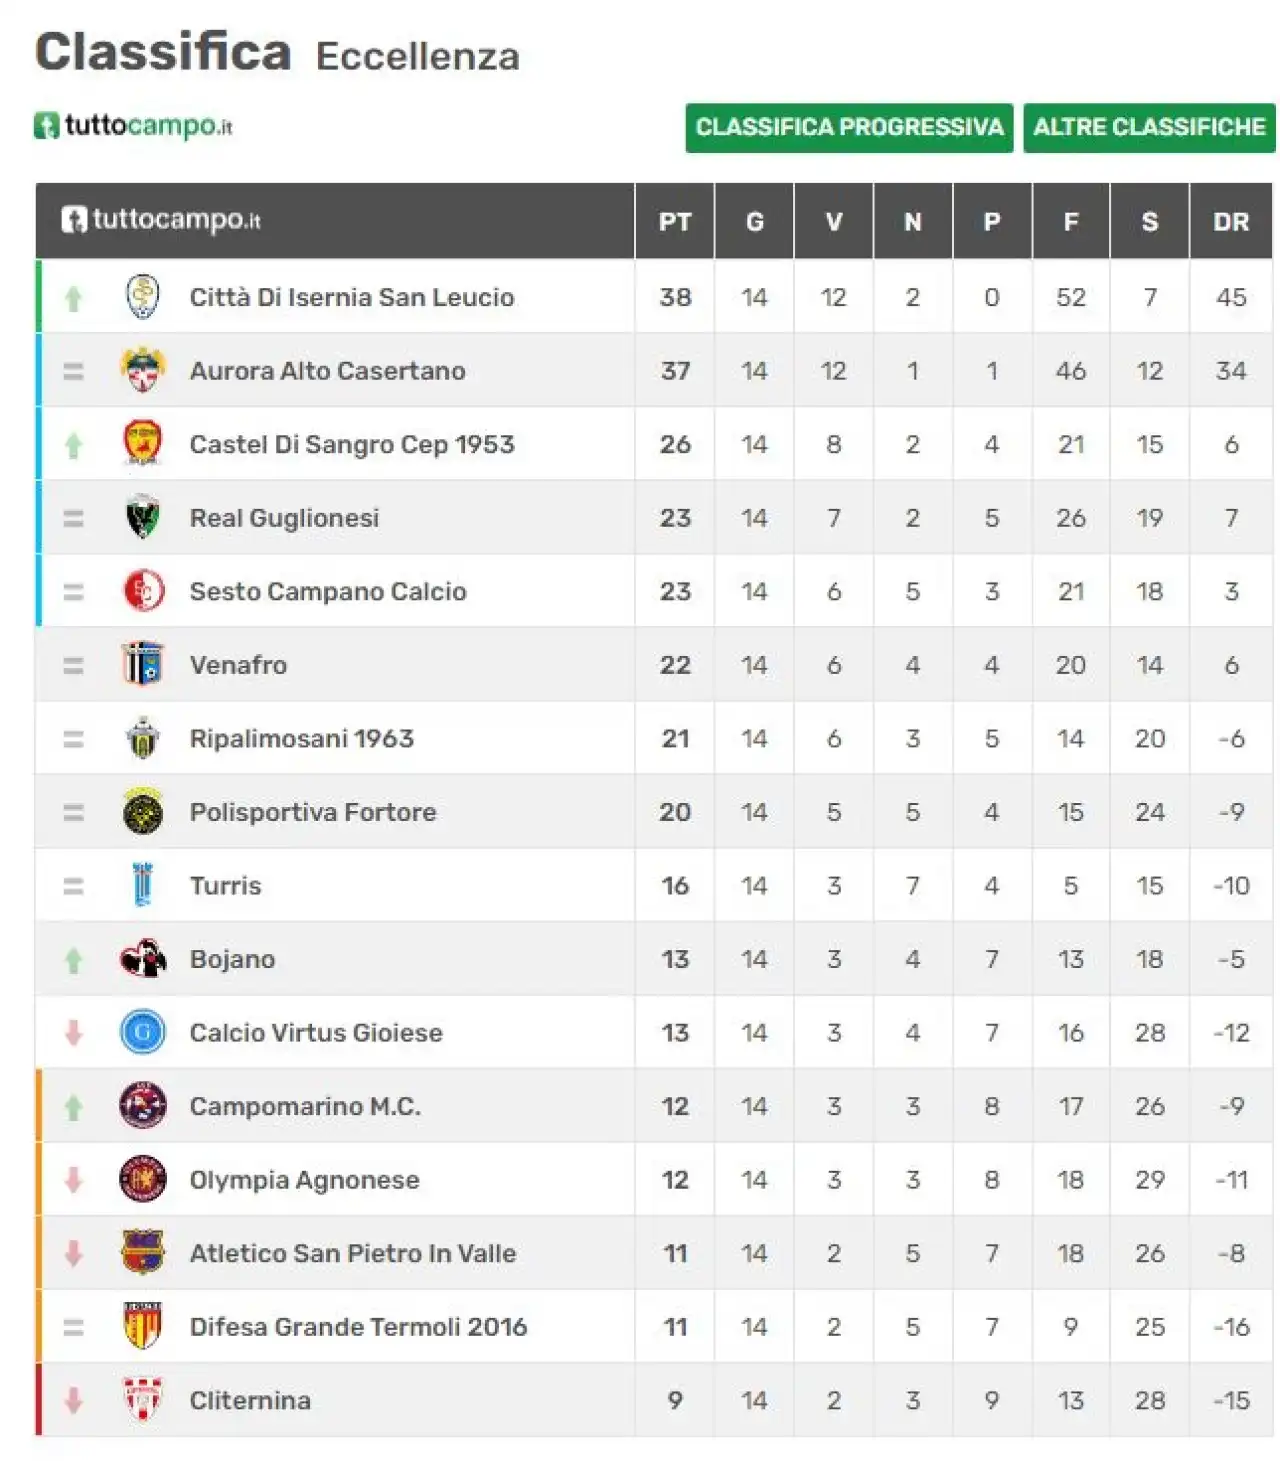Click the tuttocampo.it logo in table header
This screenshot has width=1280, height=1461.
point(161,220)
